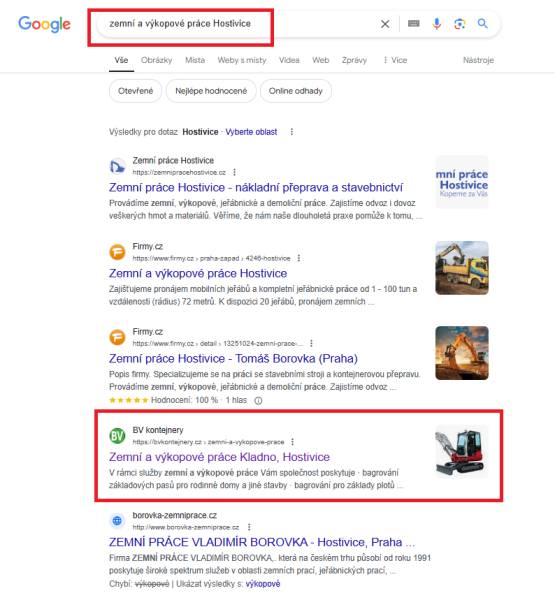Image resolution: width=555 pixels, height=600 pixels.
Task: Clear the search query with X icon
Action: (x=385, y=24)
